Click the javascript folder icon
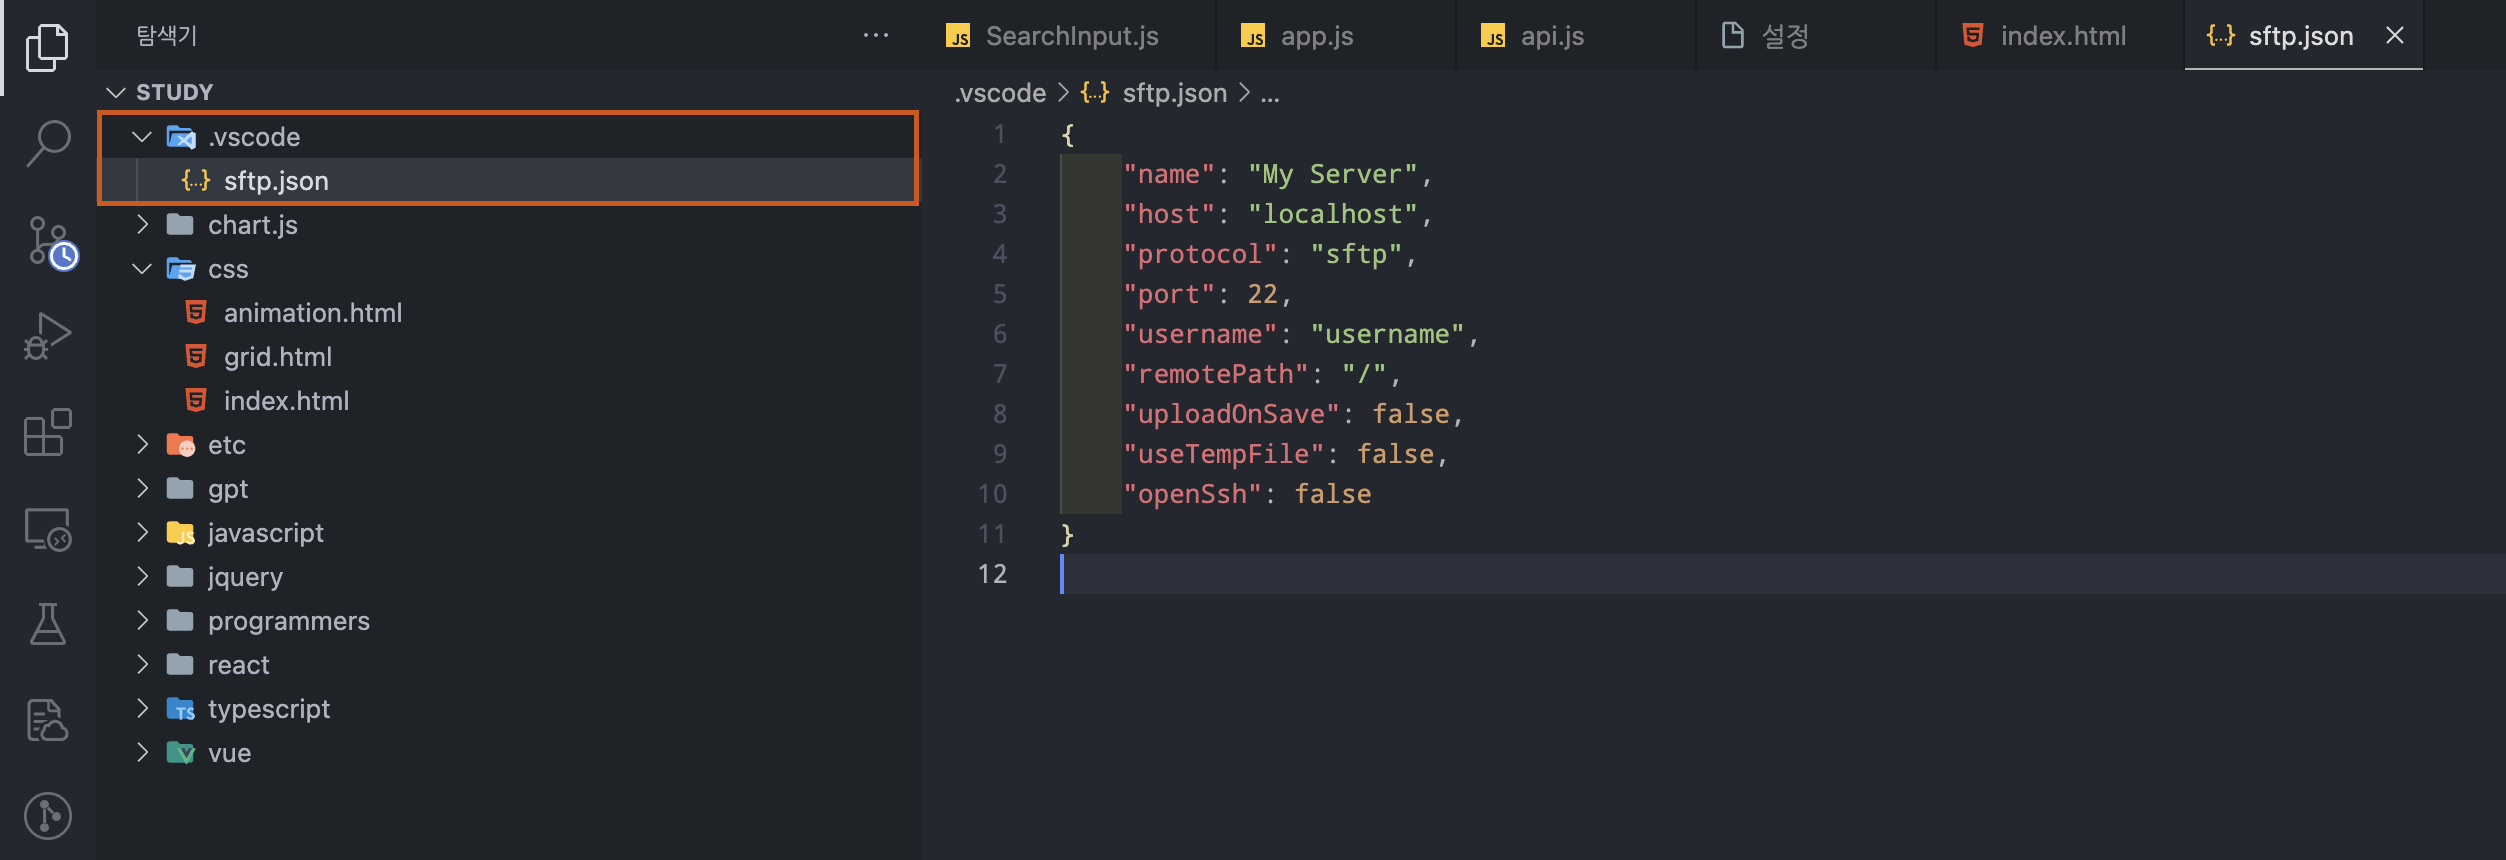2506x860 pixels. pyautogui.click(x=181, y=533)
